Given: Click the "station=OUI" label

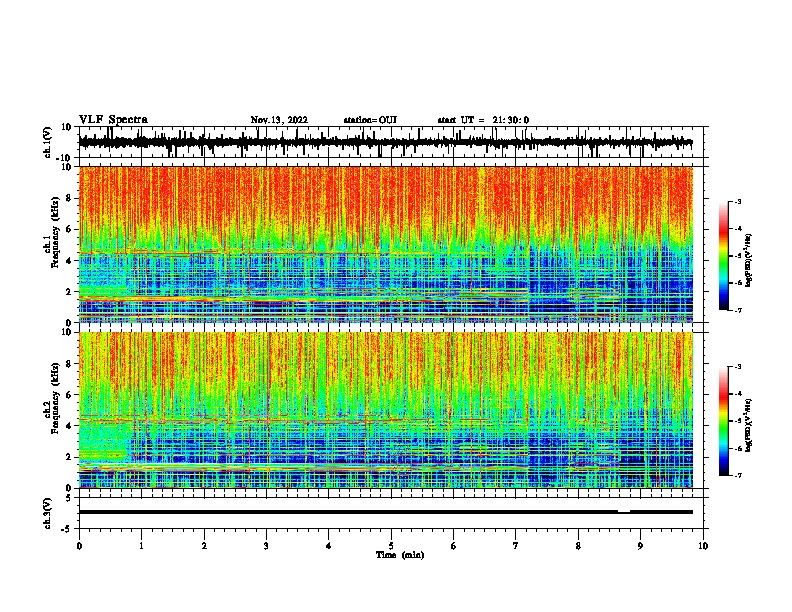Looking at the screenshot, I should (x=370, y=120).
